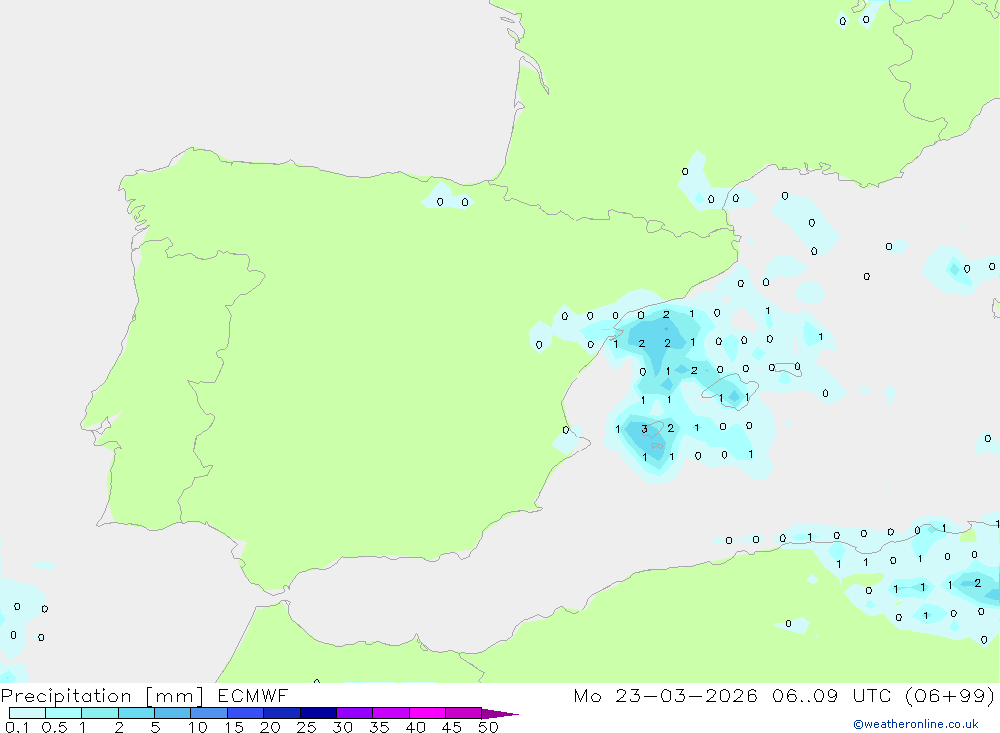Open the weatheronline.co.uk copyright link

pos(915,724)
